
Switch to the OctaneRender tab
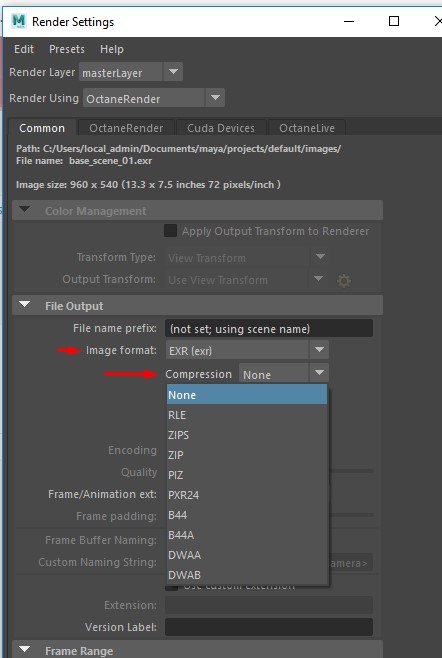pos(126,128)
